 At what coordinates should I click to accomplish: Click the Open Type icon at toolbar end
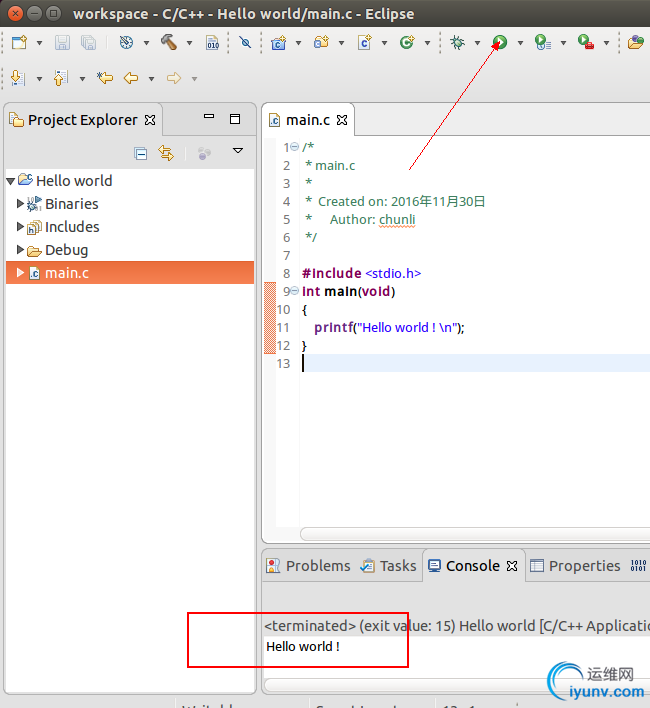(636, 42)
